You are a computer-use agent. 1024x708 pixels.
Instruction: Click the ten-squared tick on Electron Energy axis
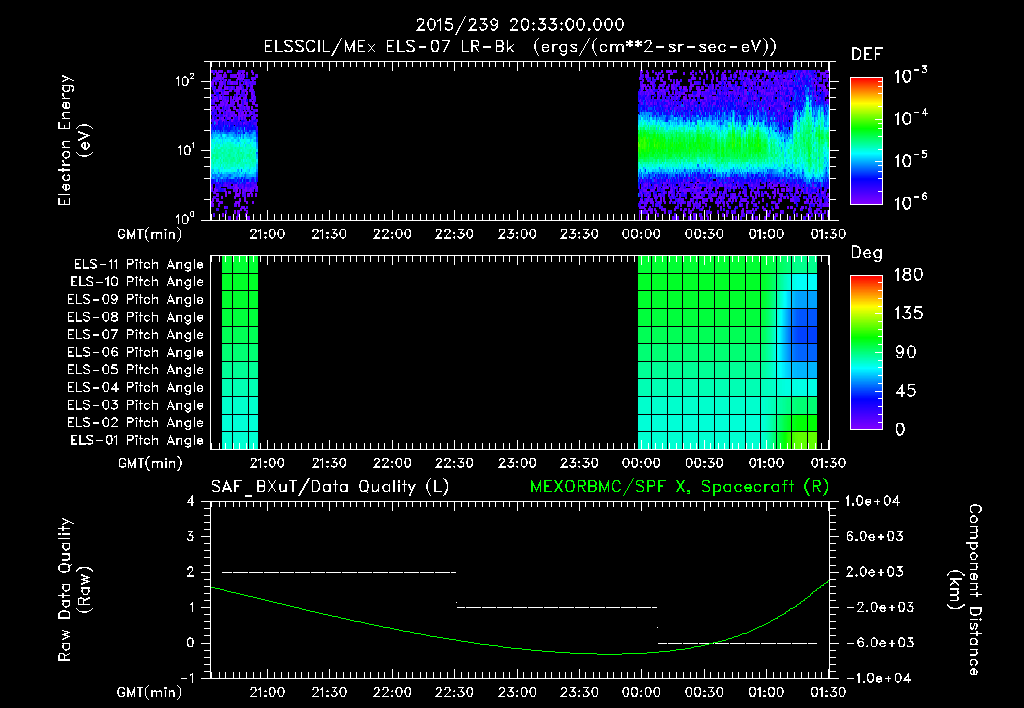point(185,81)
